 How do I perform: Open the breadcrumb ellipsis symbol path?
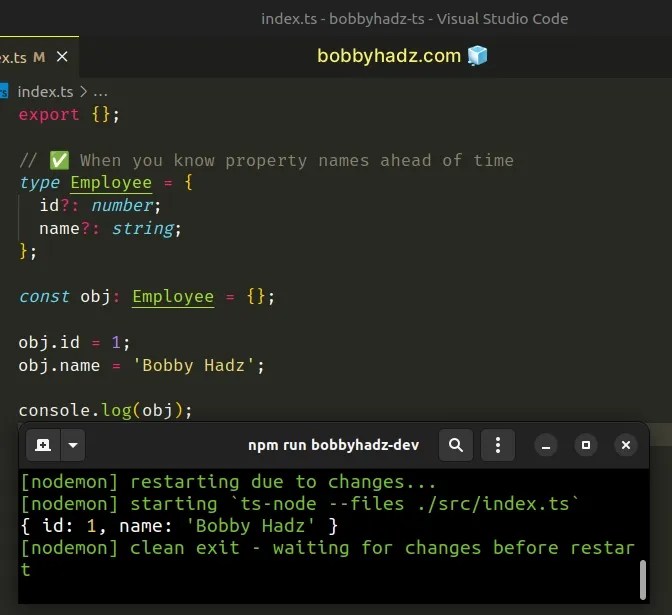point(100,92)
